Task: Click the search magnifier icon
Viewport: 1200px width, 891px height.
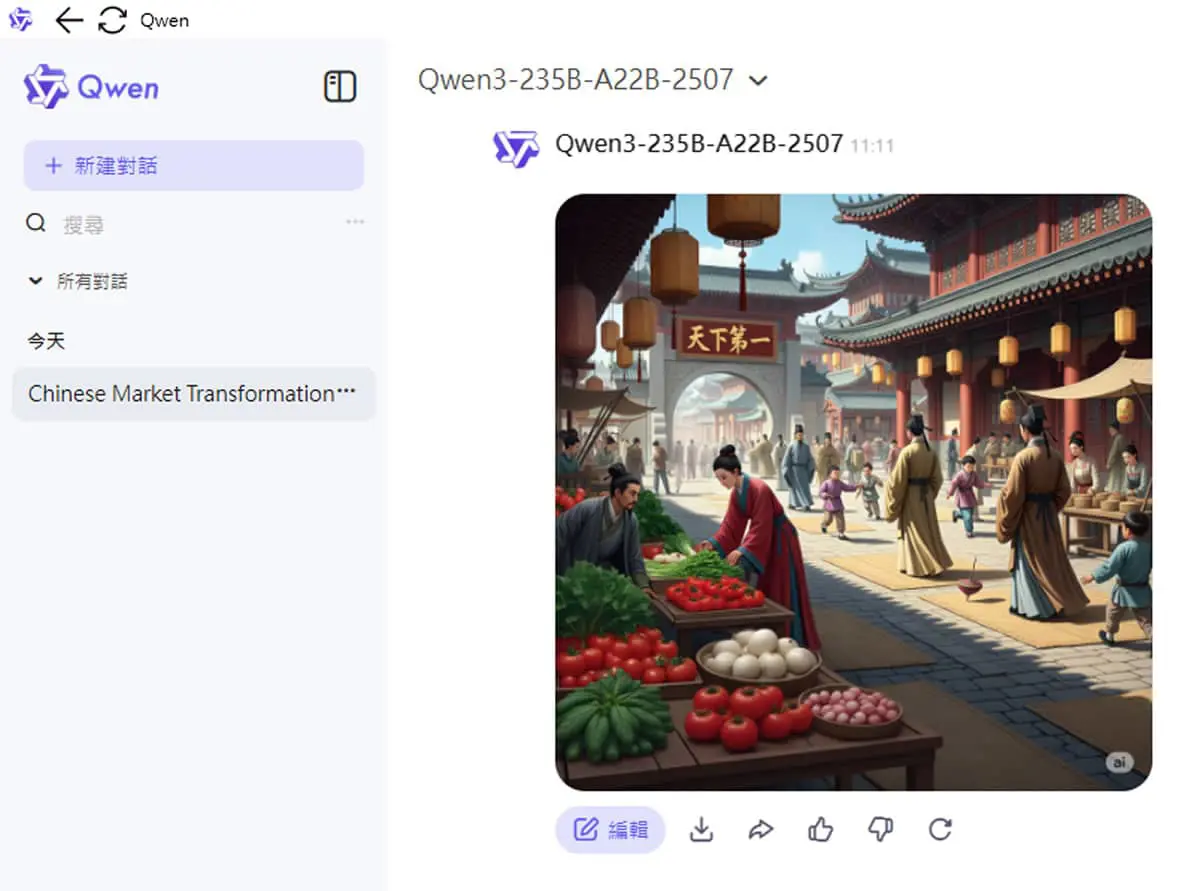Action: [36, 223]
